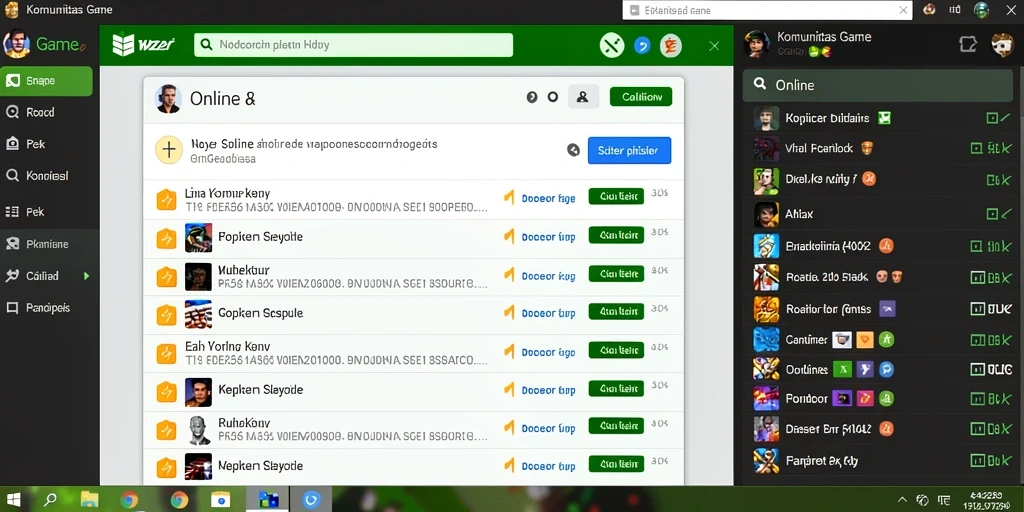Click the orange badge in Popiken Sleyotte row
The width and height of the screenshot is (1024, 512).
click(x=167, y=238)
